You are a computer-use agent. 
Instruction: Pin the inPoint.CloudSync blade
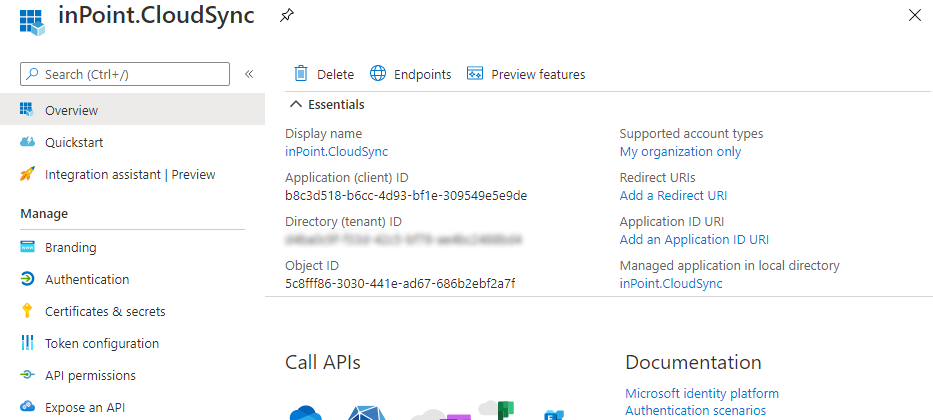[286, 16]
